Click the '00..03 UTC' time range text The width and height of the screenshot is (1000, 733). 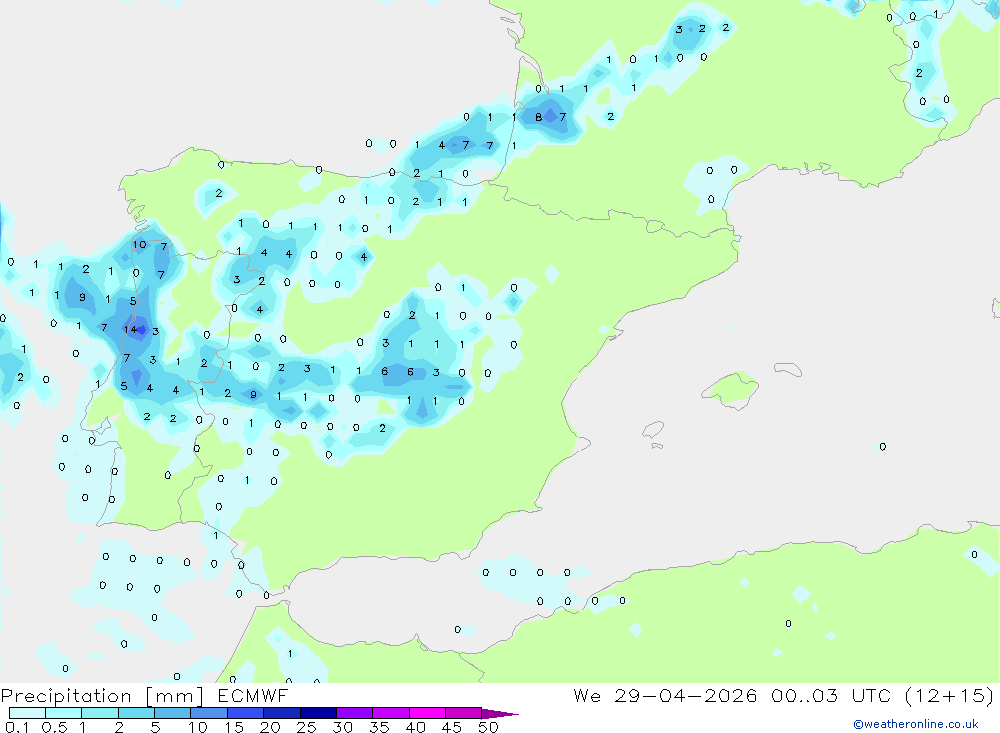pyautogui.click(x=830, y=695)
